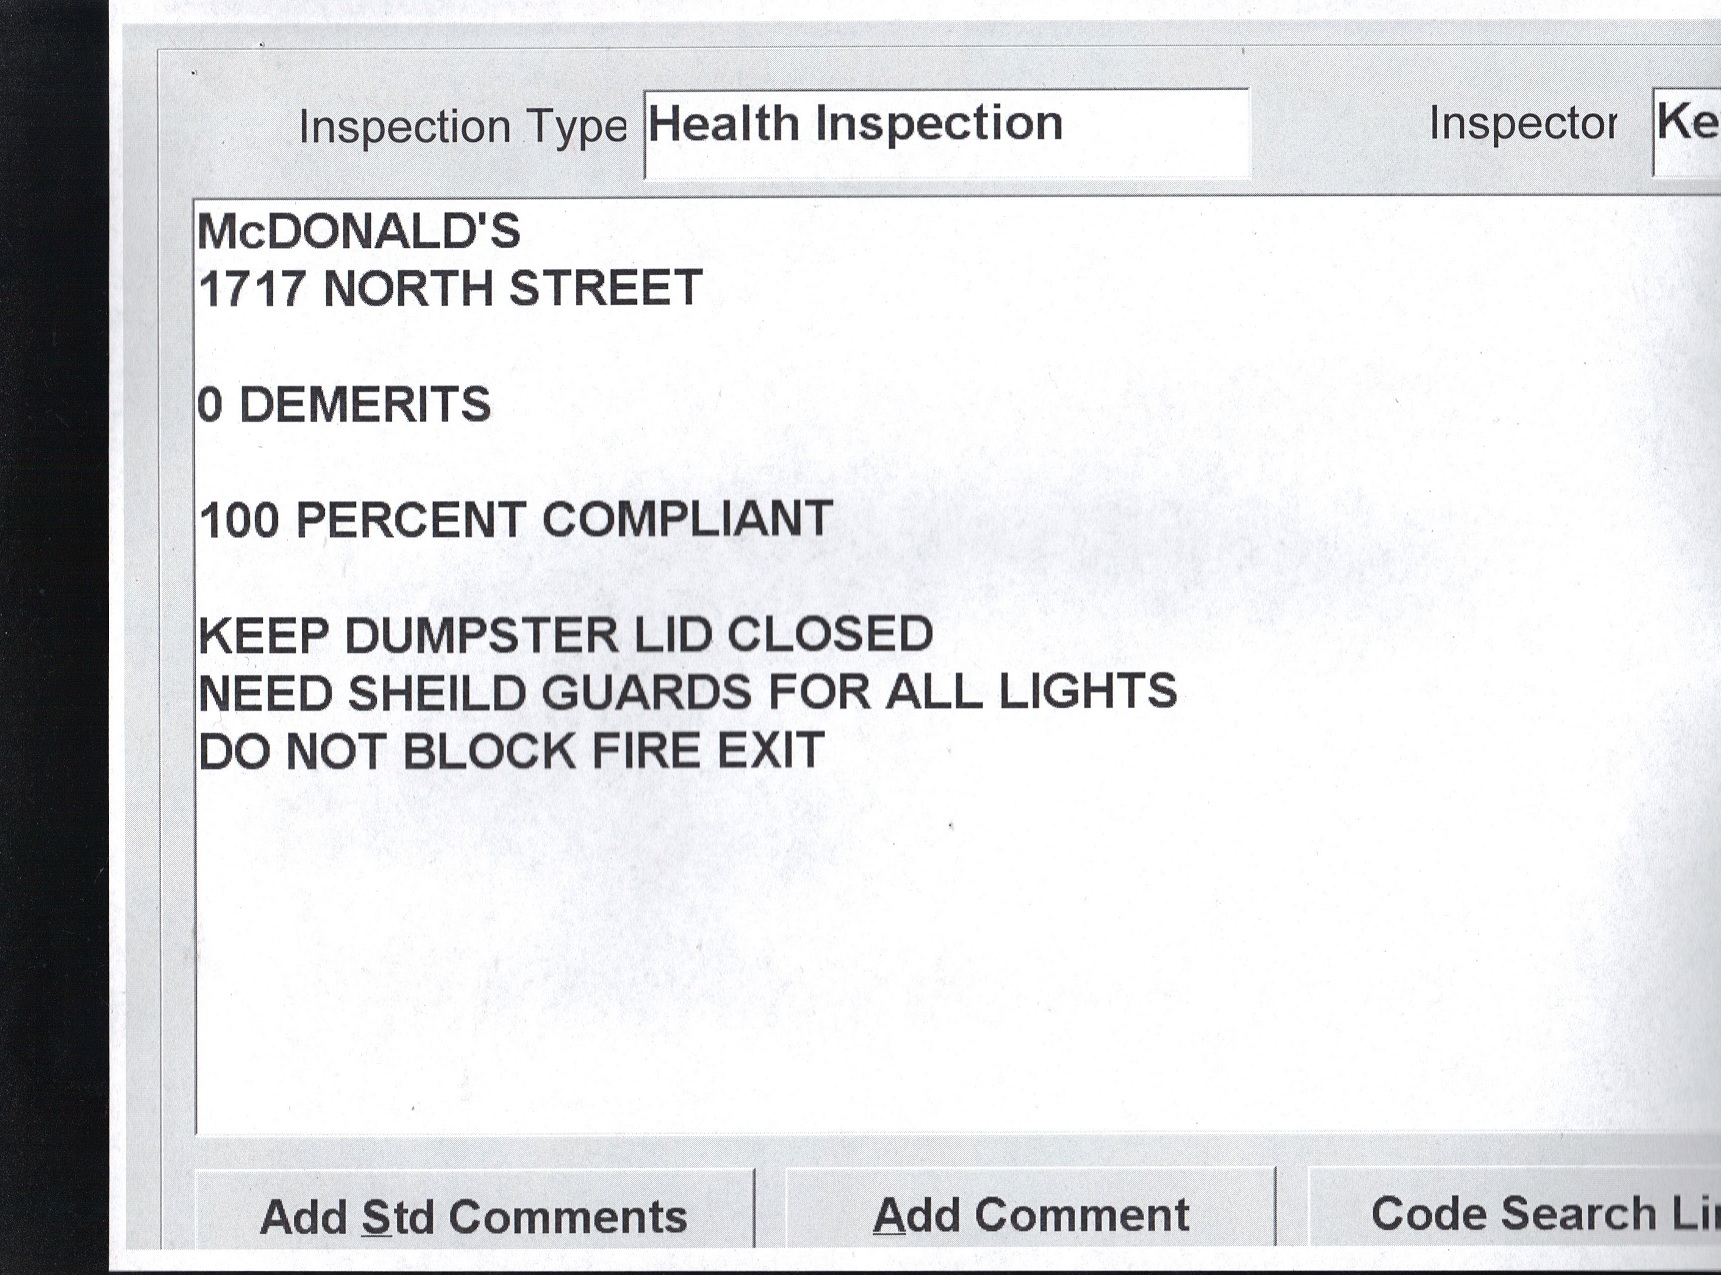The width and height of the screenshot is (1721, 1275).
Task: Click the McDONALD'S line in comments
Action: pyautogui.click(x=359, y=232)
